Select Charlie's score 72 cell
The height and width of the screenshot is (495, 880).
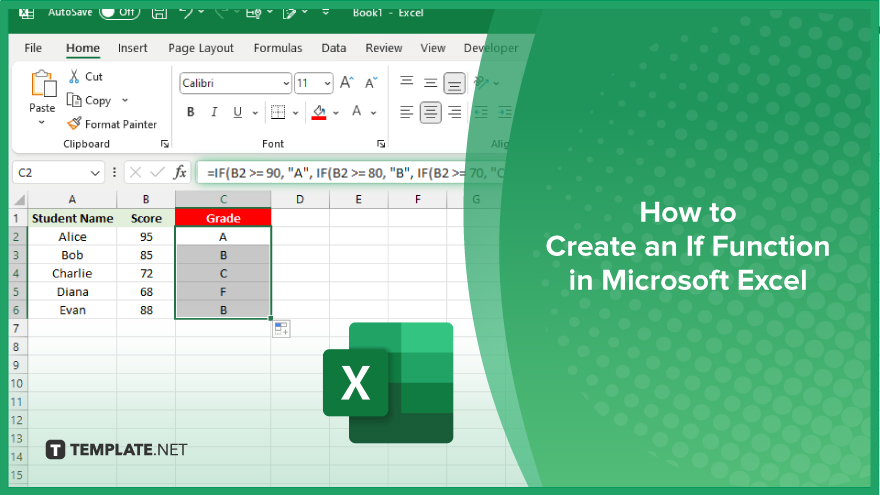tap(146, 273)
